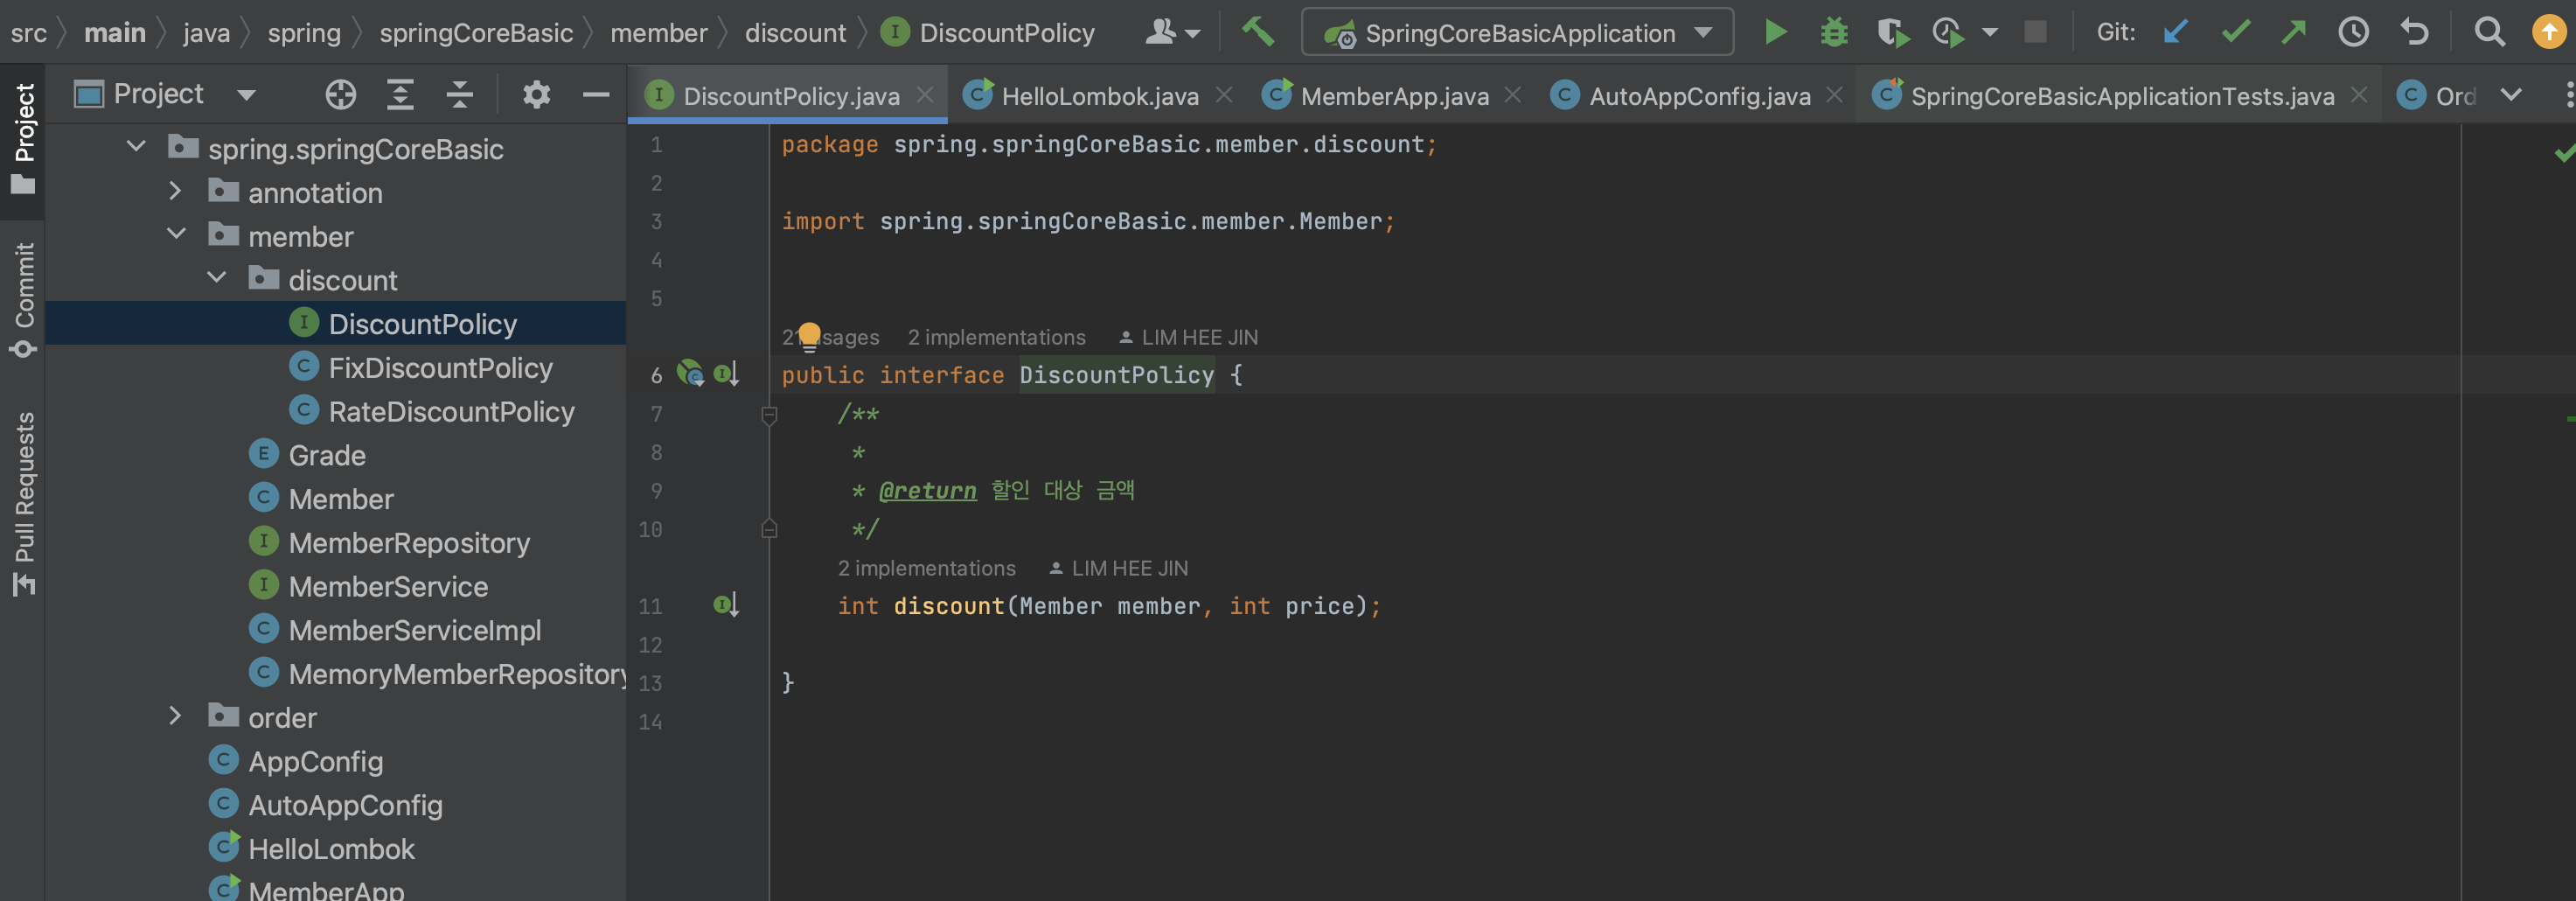Close the HelloLombok.java tab
The height and width of the screenshot is (901, 2576).
(x=1224, y=95)
